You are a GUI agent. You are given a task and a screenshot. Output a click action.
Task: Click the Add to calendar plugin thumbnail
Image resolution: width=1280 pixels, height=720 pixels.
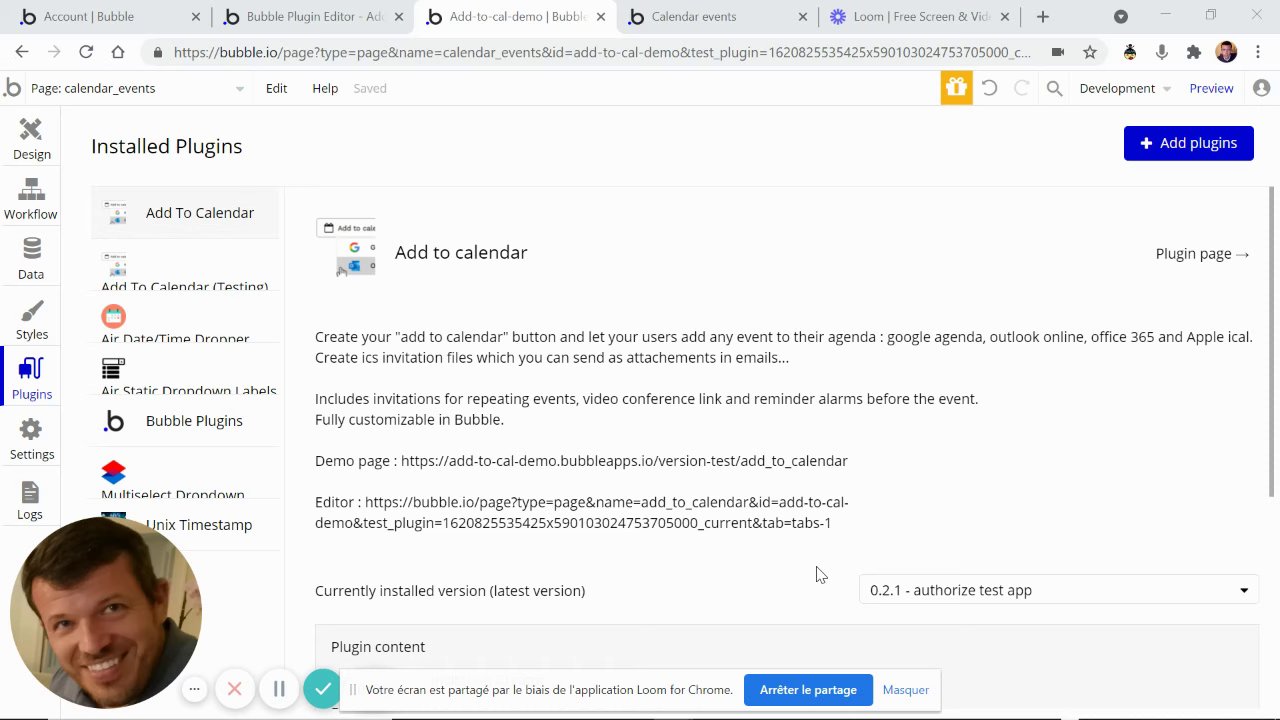click(346, 247)
